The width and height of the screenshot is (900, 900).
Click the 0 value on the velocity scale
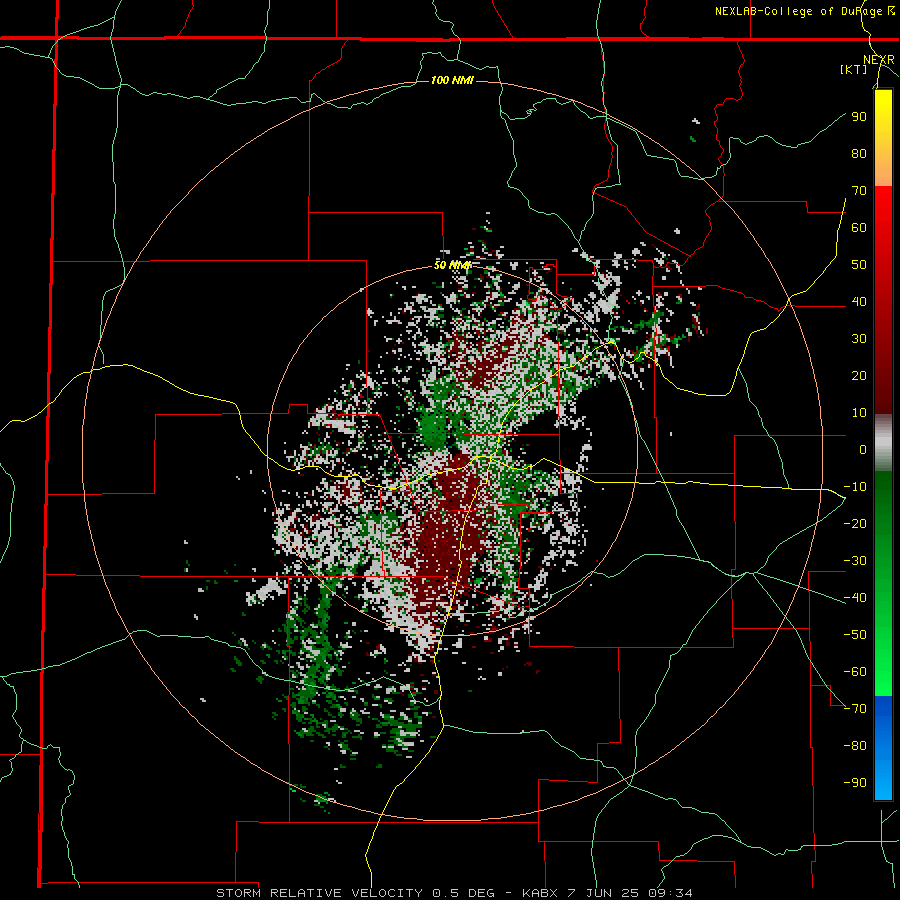(x=863, y=450)
